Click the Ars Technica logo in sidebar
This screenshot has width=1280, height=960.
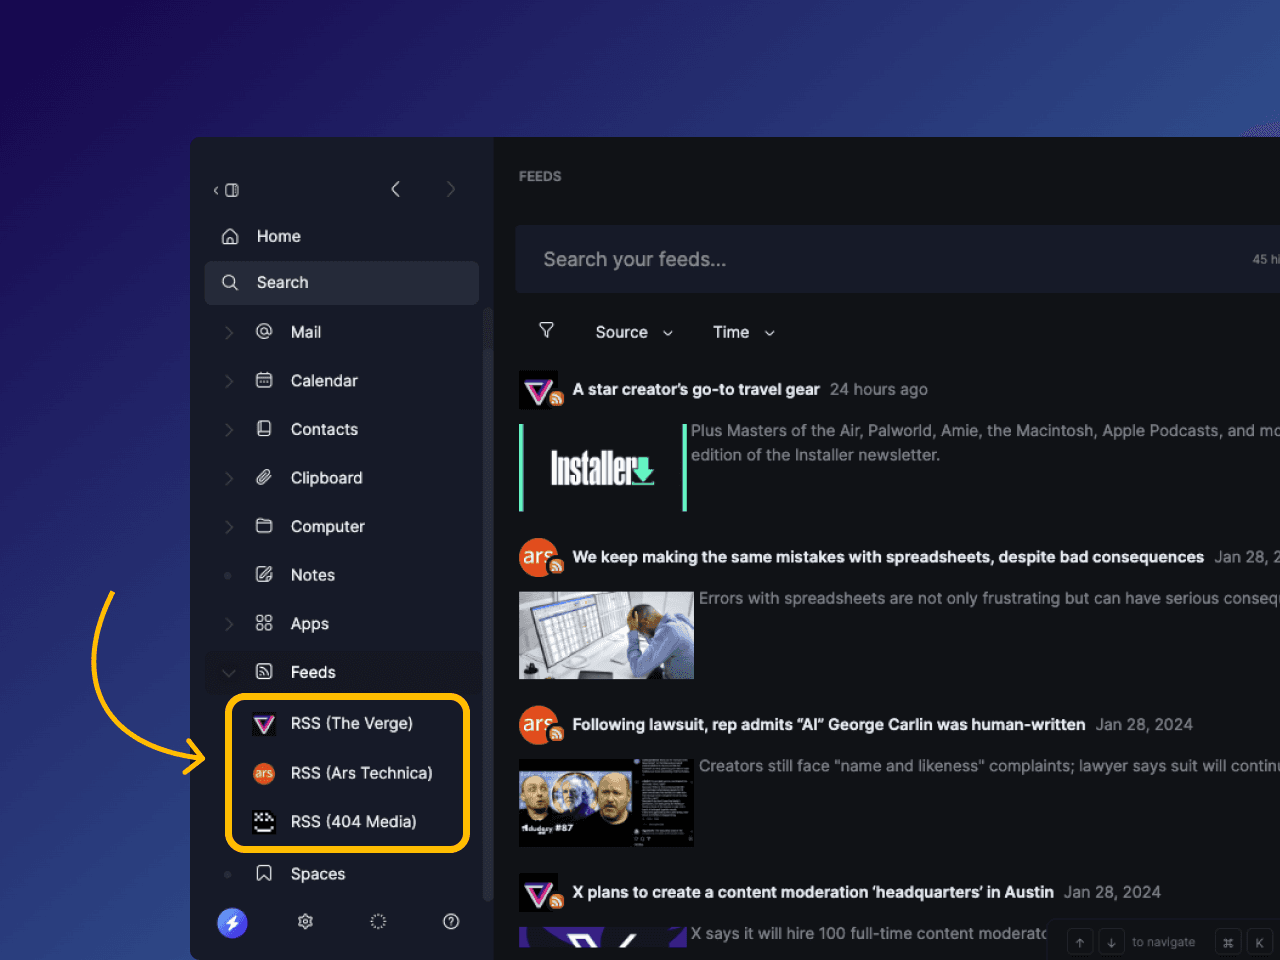click(264, 773)
